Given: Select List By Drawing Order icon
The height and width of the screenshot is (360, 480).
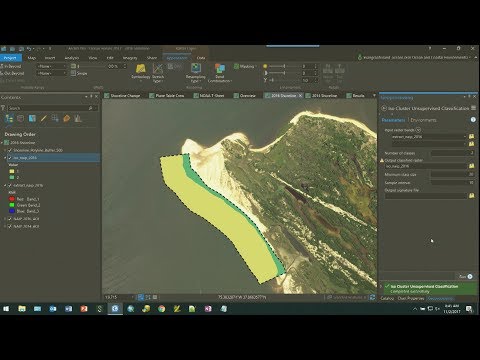Looking at the screenshot, I should 9,118.
